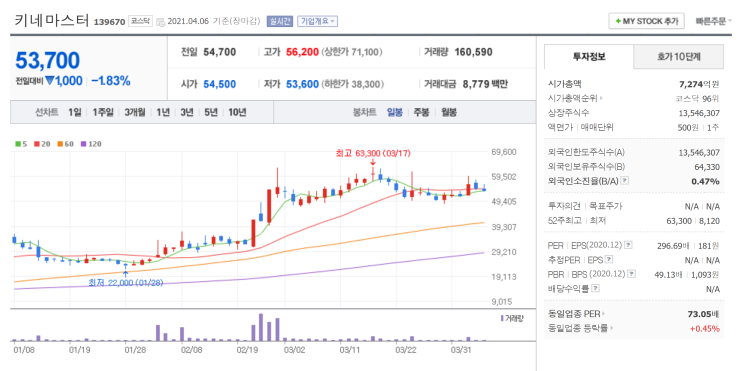The height and width of the screenshot is (371, 743).
Task: Switch to the 투자정보 tab
Action: pos(589,57)
